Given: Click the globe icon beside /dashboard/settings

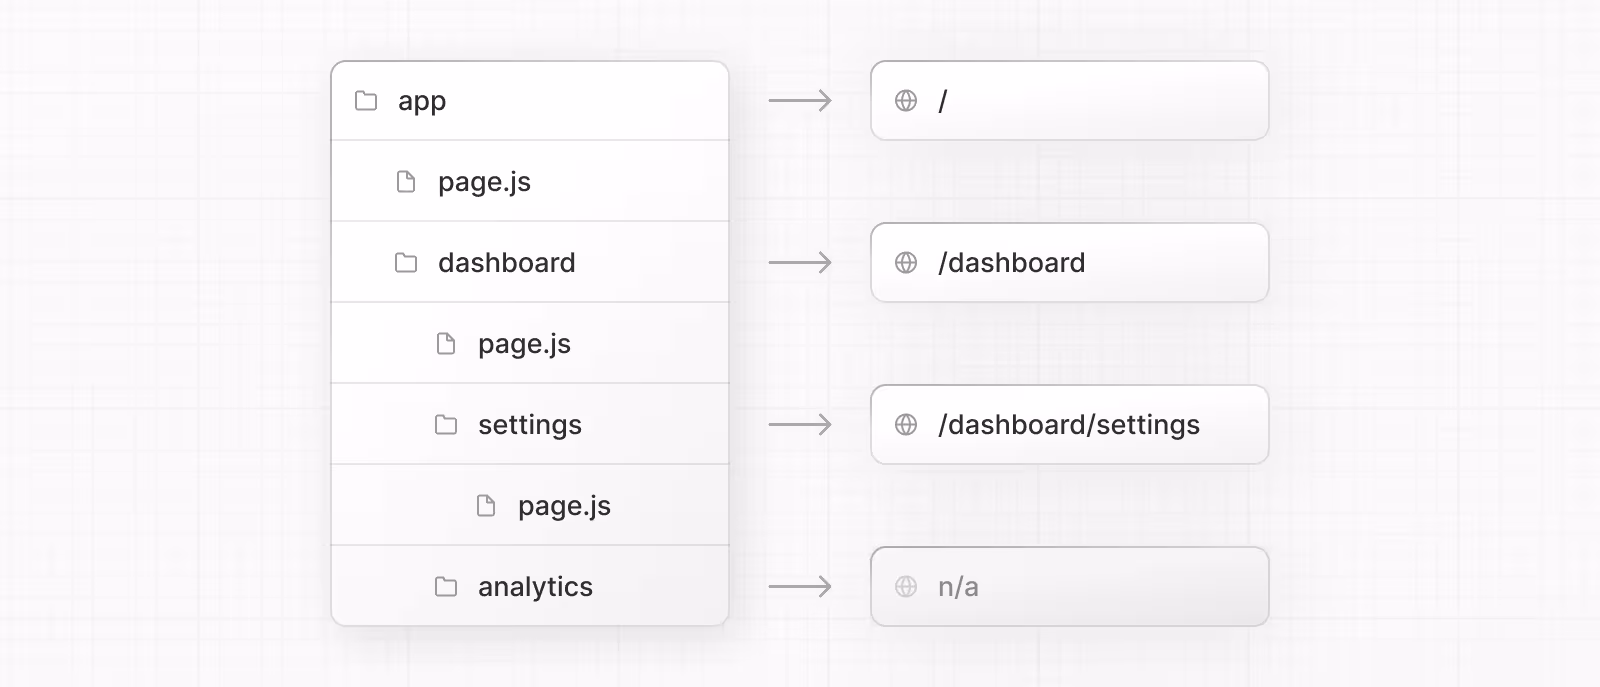Looking at the screenshot, I should 906,425.
